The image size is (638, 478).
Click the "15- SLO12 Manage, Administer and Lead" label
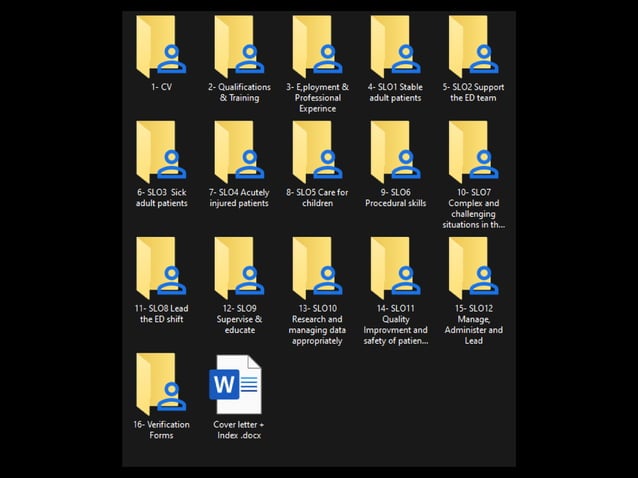474,324
